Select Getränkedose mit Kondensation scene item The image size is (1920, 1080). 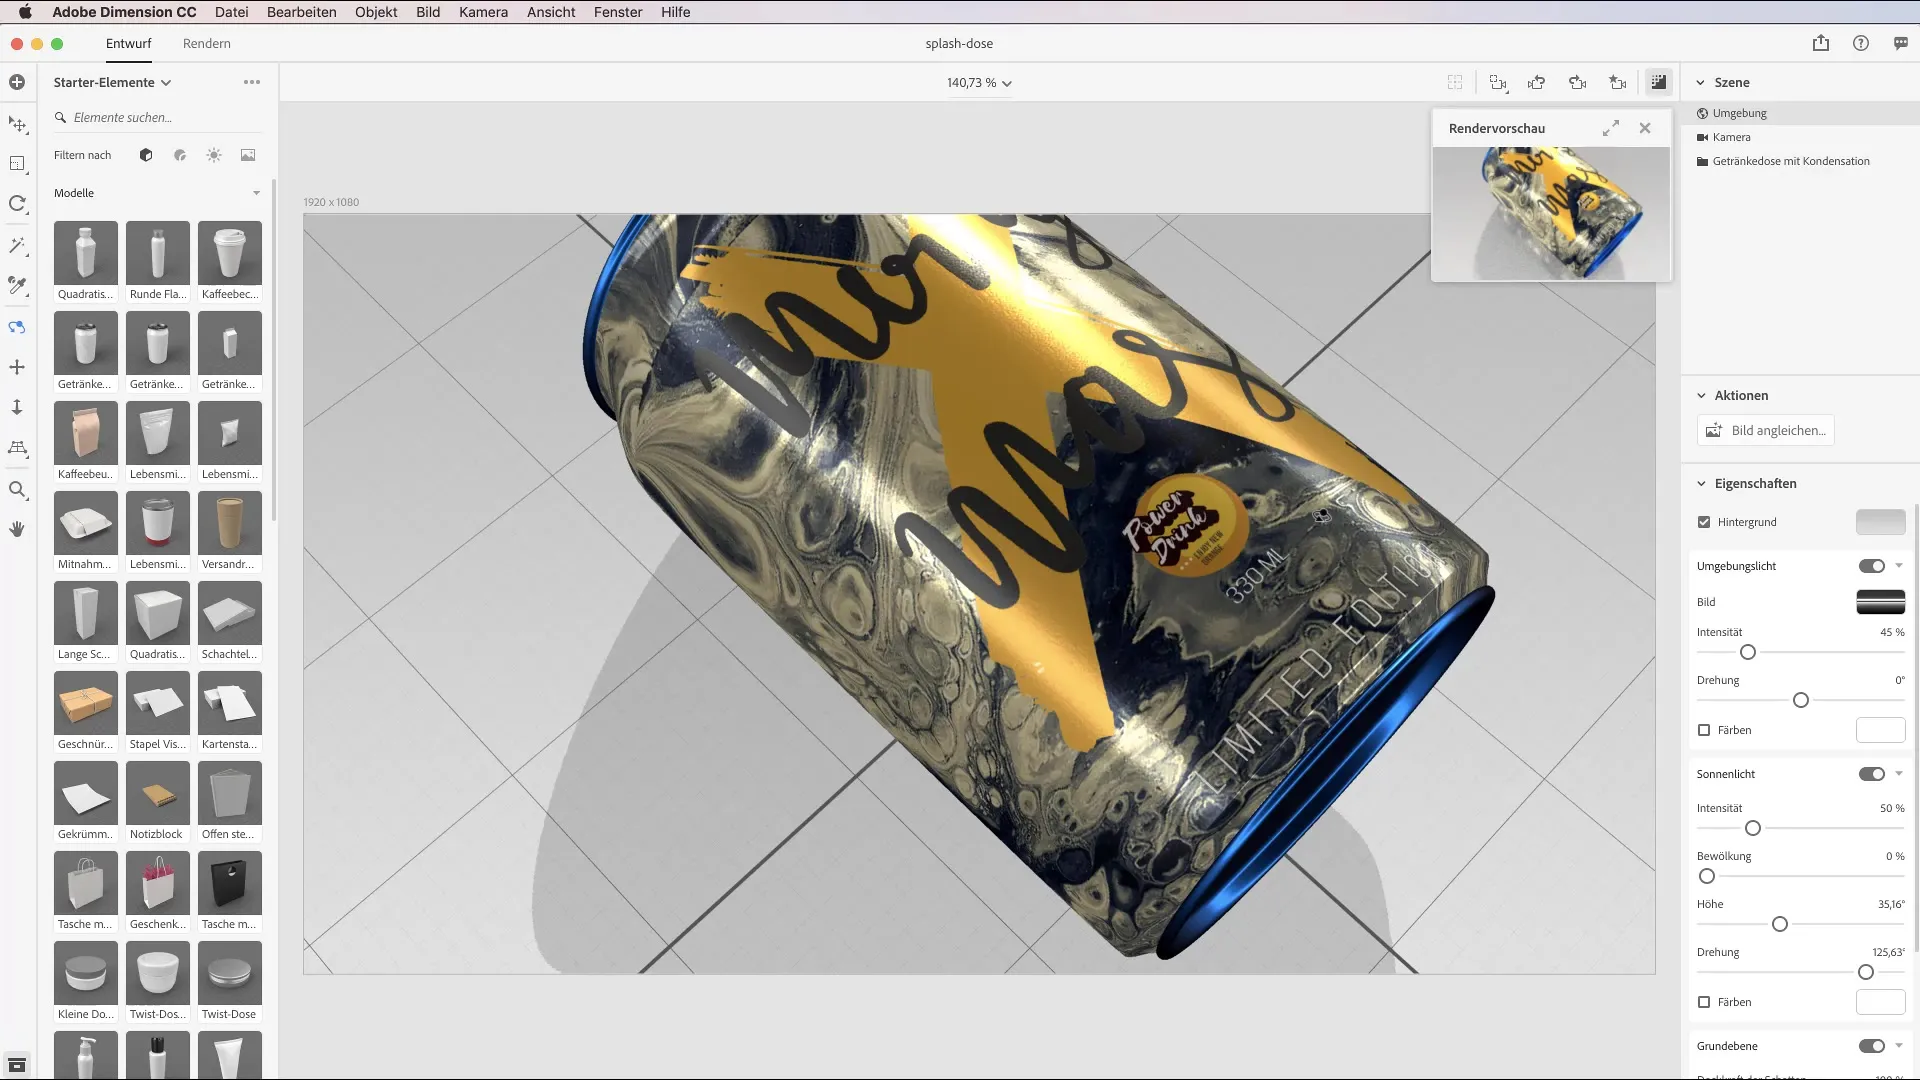(x=1800, y=161)
